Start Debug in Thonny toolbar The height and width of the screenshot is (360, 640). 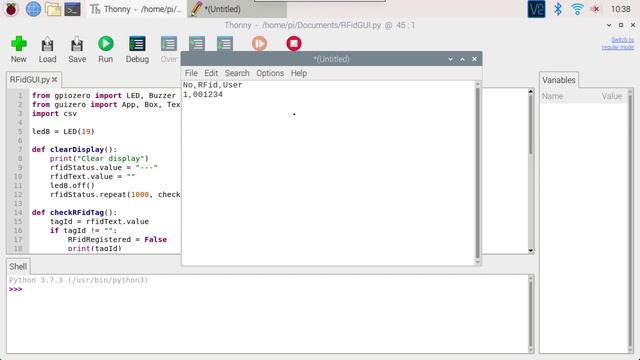pyautogui.click(x=137, y=49)
